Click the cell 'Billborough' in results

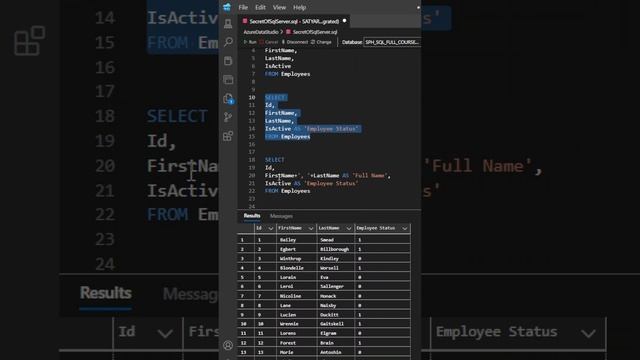tap(335, 249)
